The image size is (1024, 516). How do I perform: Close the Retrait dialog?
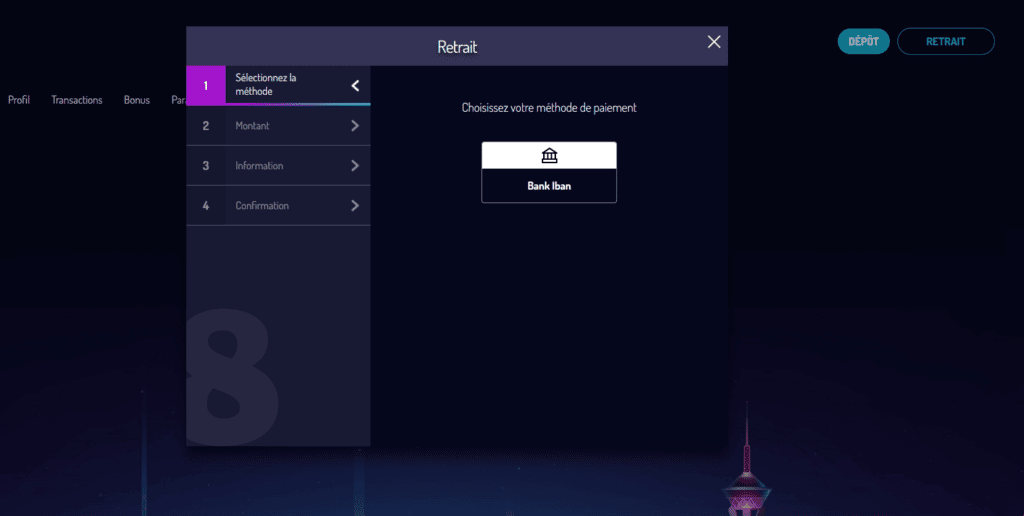click(x=714, y=42)
